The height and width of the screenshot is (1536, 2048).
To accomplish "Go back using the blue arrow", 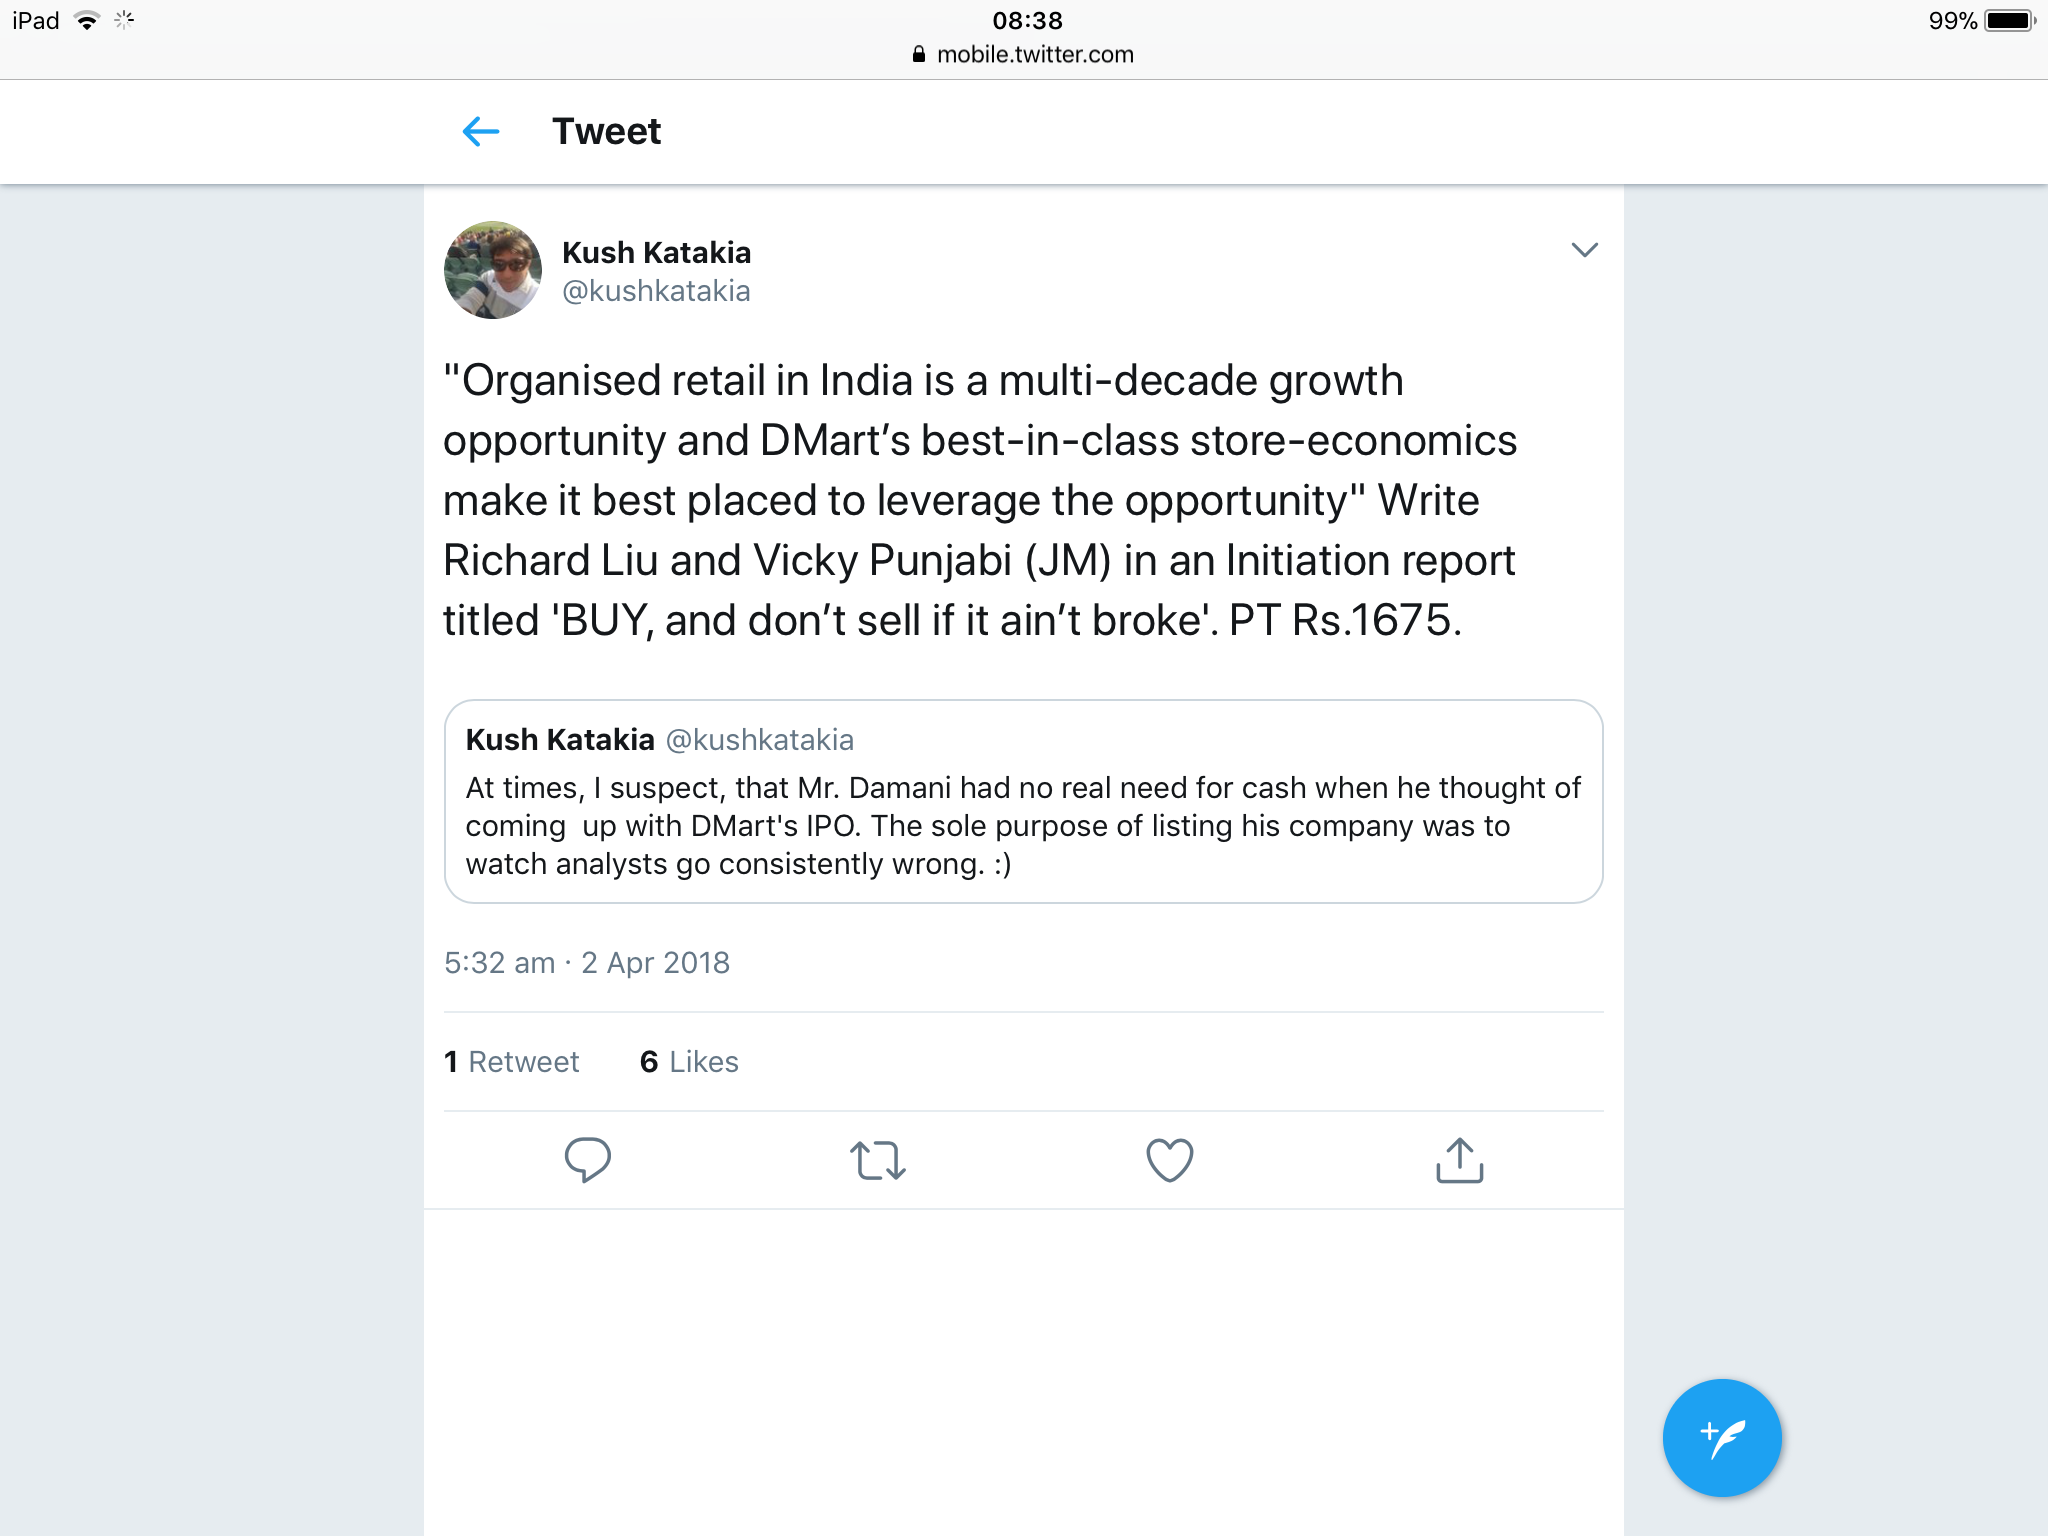I will pyautogui.click(x=481, y=131).
